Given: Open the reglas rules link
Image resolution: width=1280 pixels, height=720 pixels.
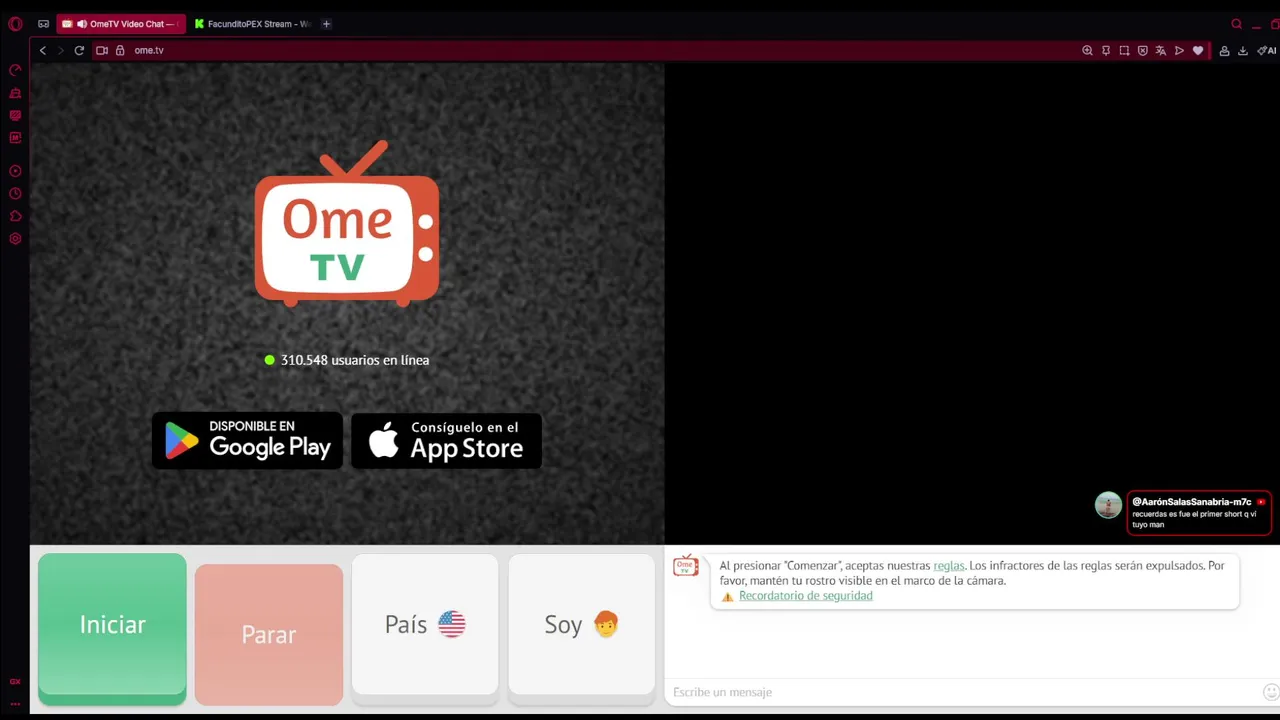Looking at the screenshot, I should (949, 566).
